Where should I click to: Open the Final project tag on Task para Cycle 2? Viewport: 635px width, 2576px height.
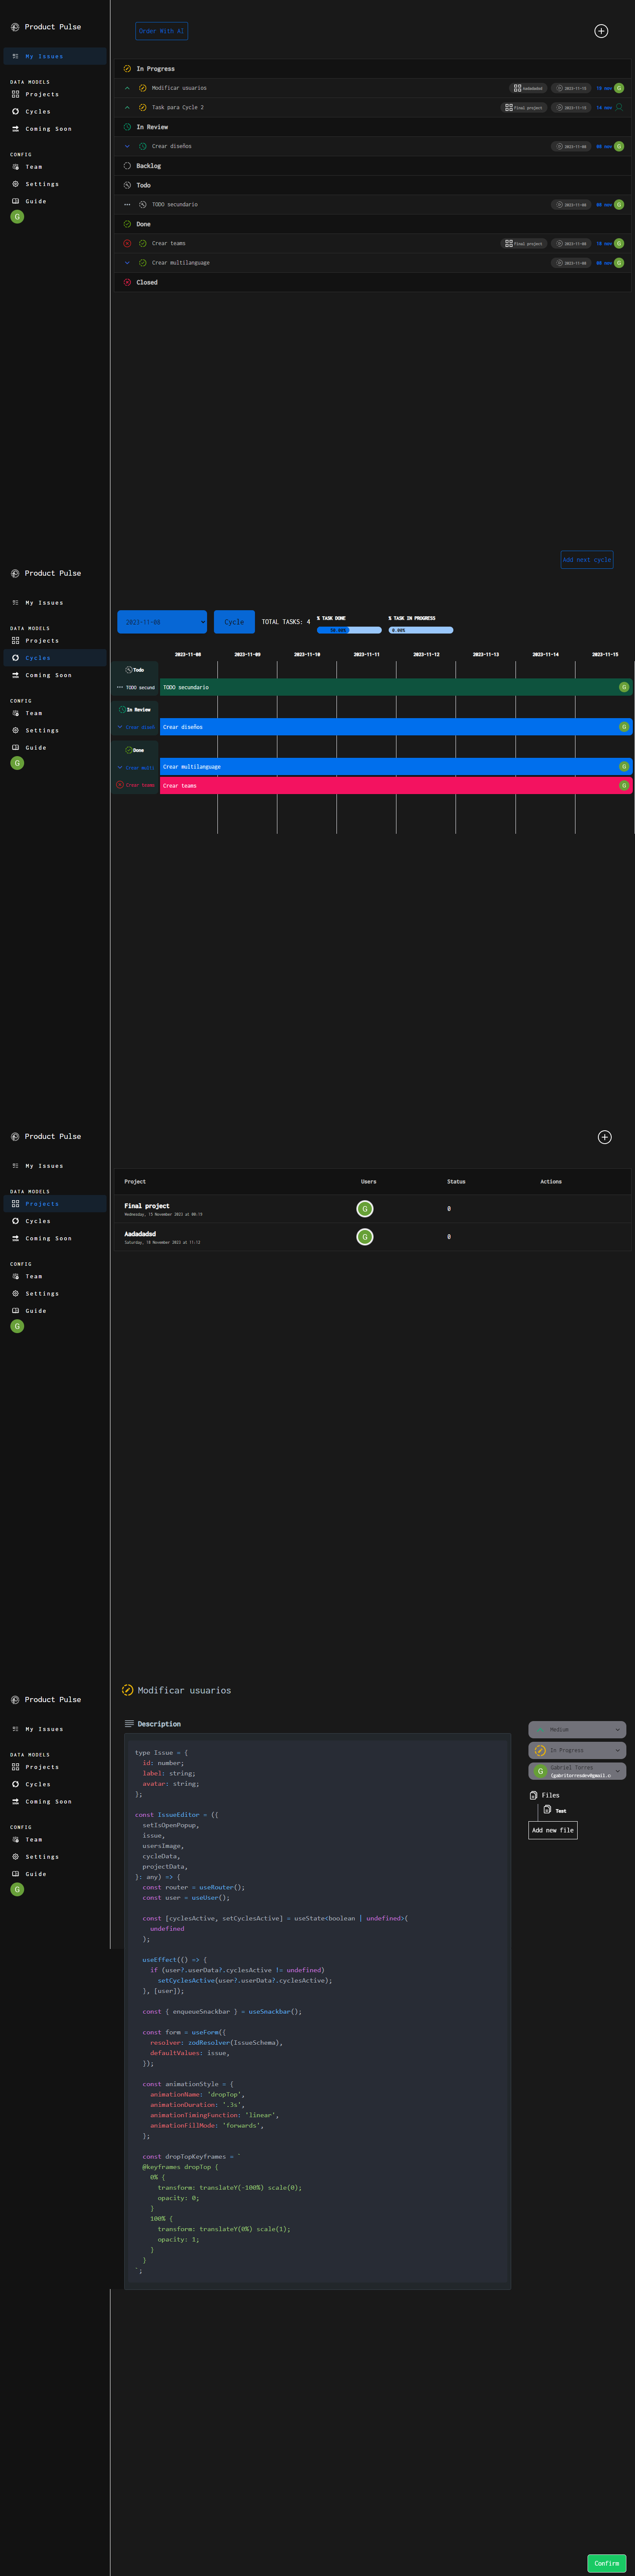[x=524, y=107]
